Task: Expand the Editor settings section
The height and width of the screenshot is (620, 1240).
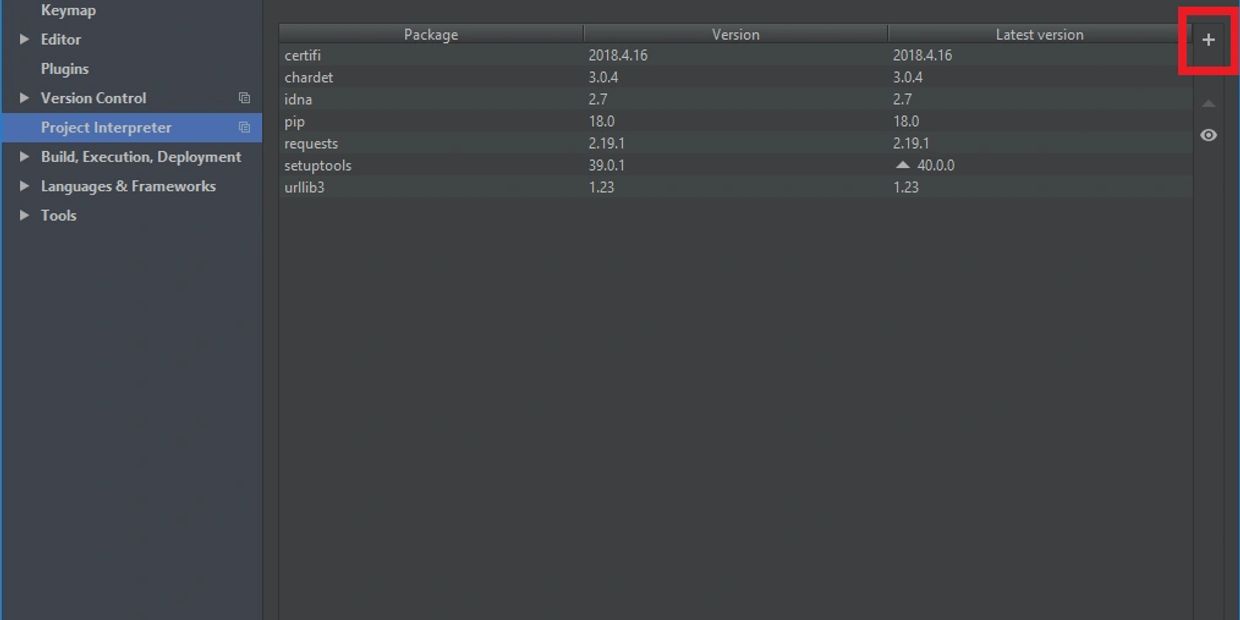Action: tap(25, 40)
